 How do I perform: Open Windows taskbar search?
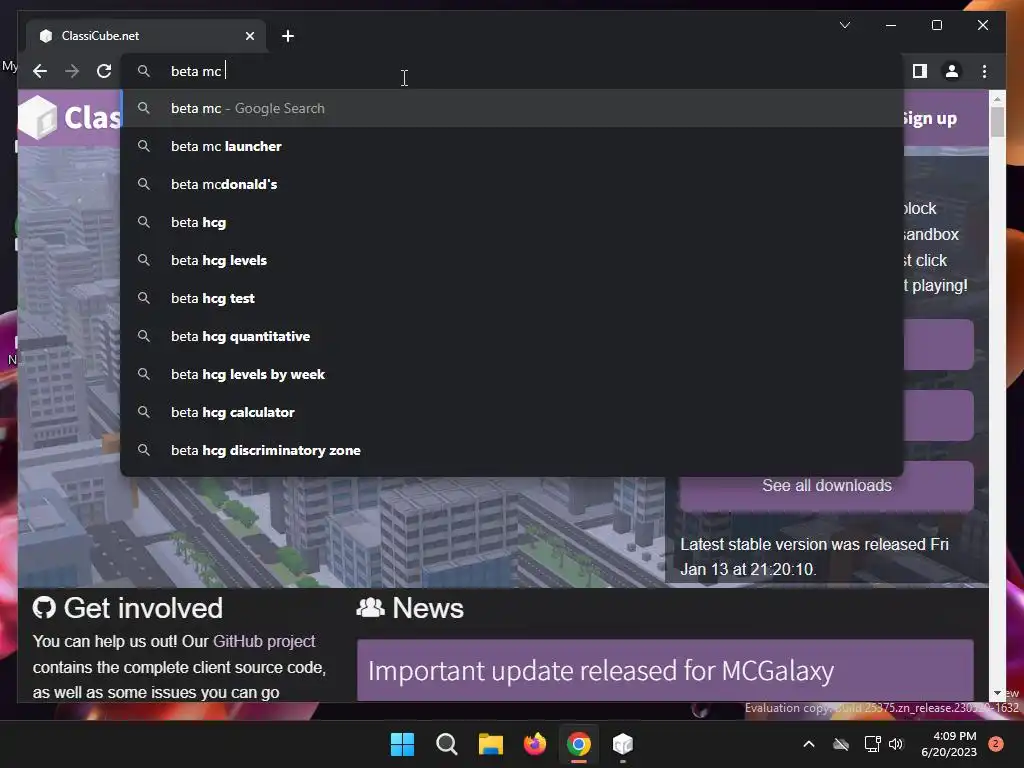(447, 744)
